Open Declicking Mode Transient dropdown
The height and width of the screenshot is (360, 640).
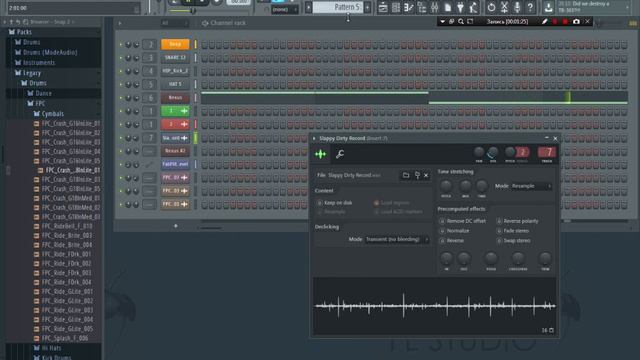click(397, 239)
